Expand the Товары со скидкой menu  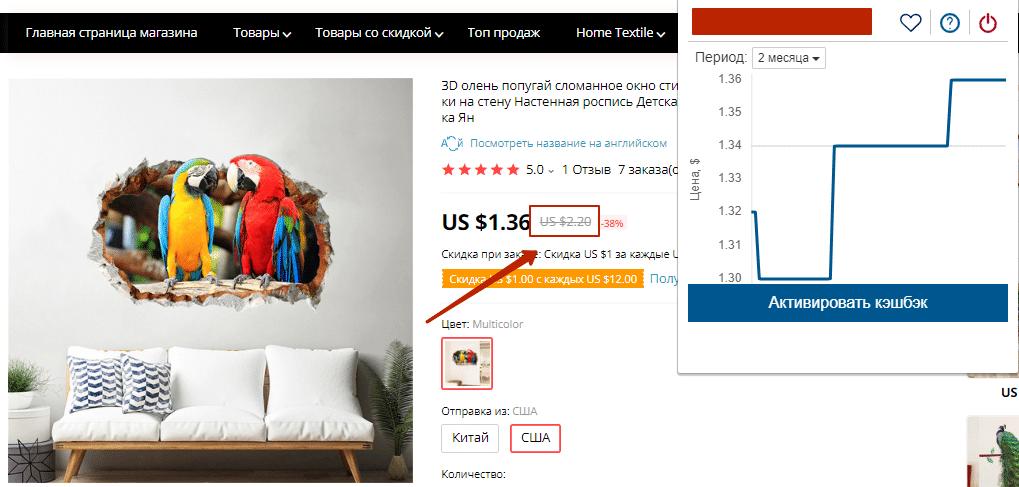click(x=379, y=33)
